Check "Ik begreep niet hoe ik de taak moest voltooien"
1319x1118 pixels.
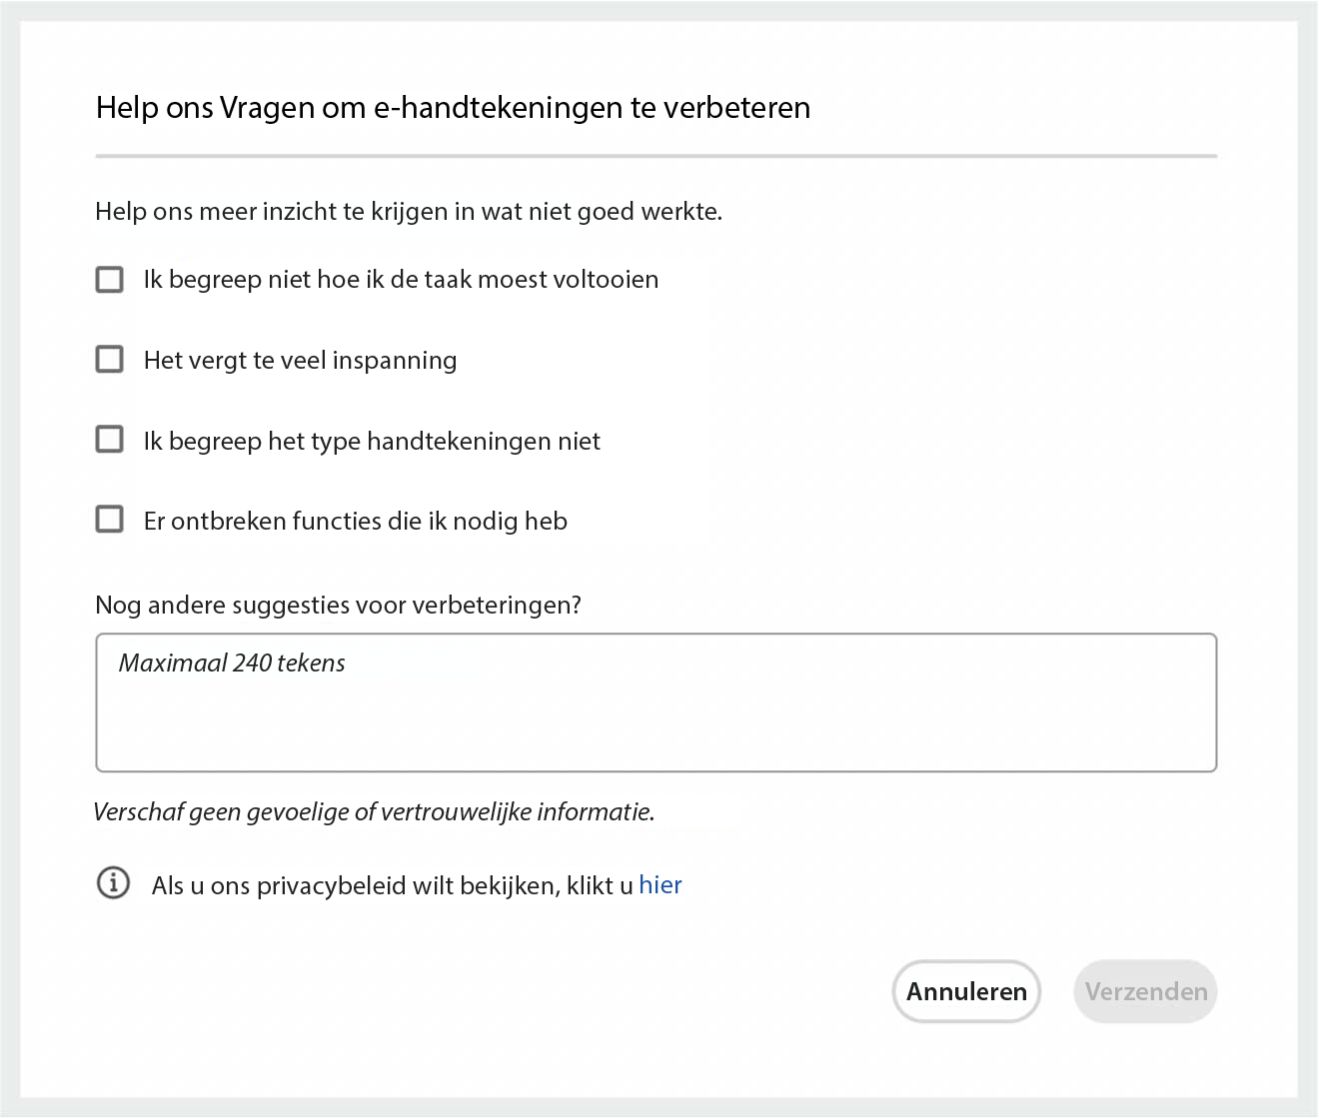click(x=109, y=279)
